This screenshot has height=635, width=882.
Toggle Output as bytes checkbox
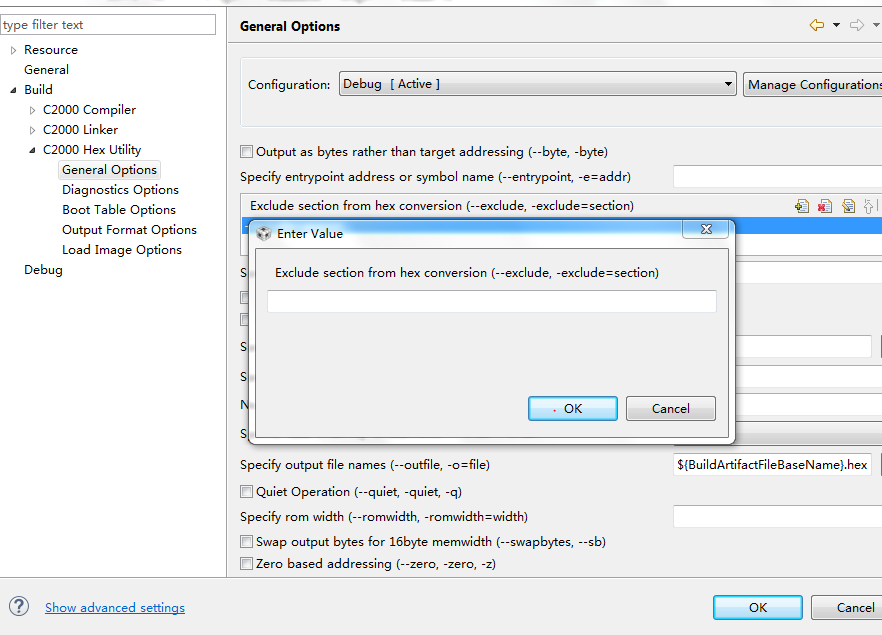click(246, 151)
